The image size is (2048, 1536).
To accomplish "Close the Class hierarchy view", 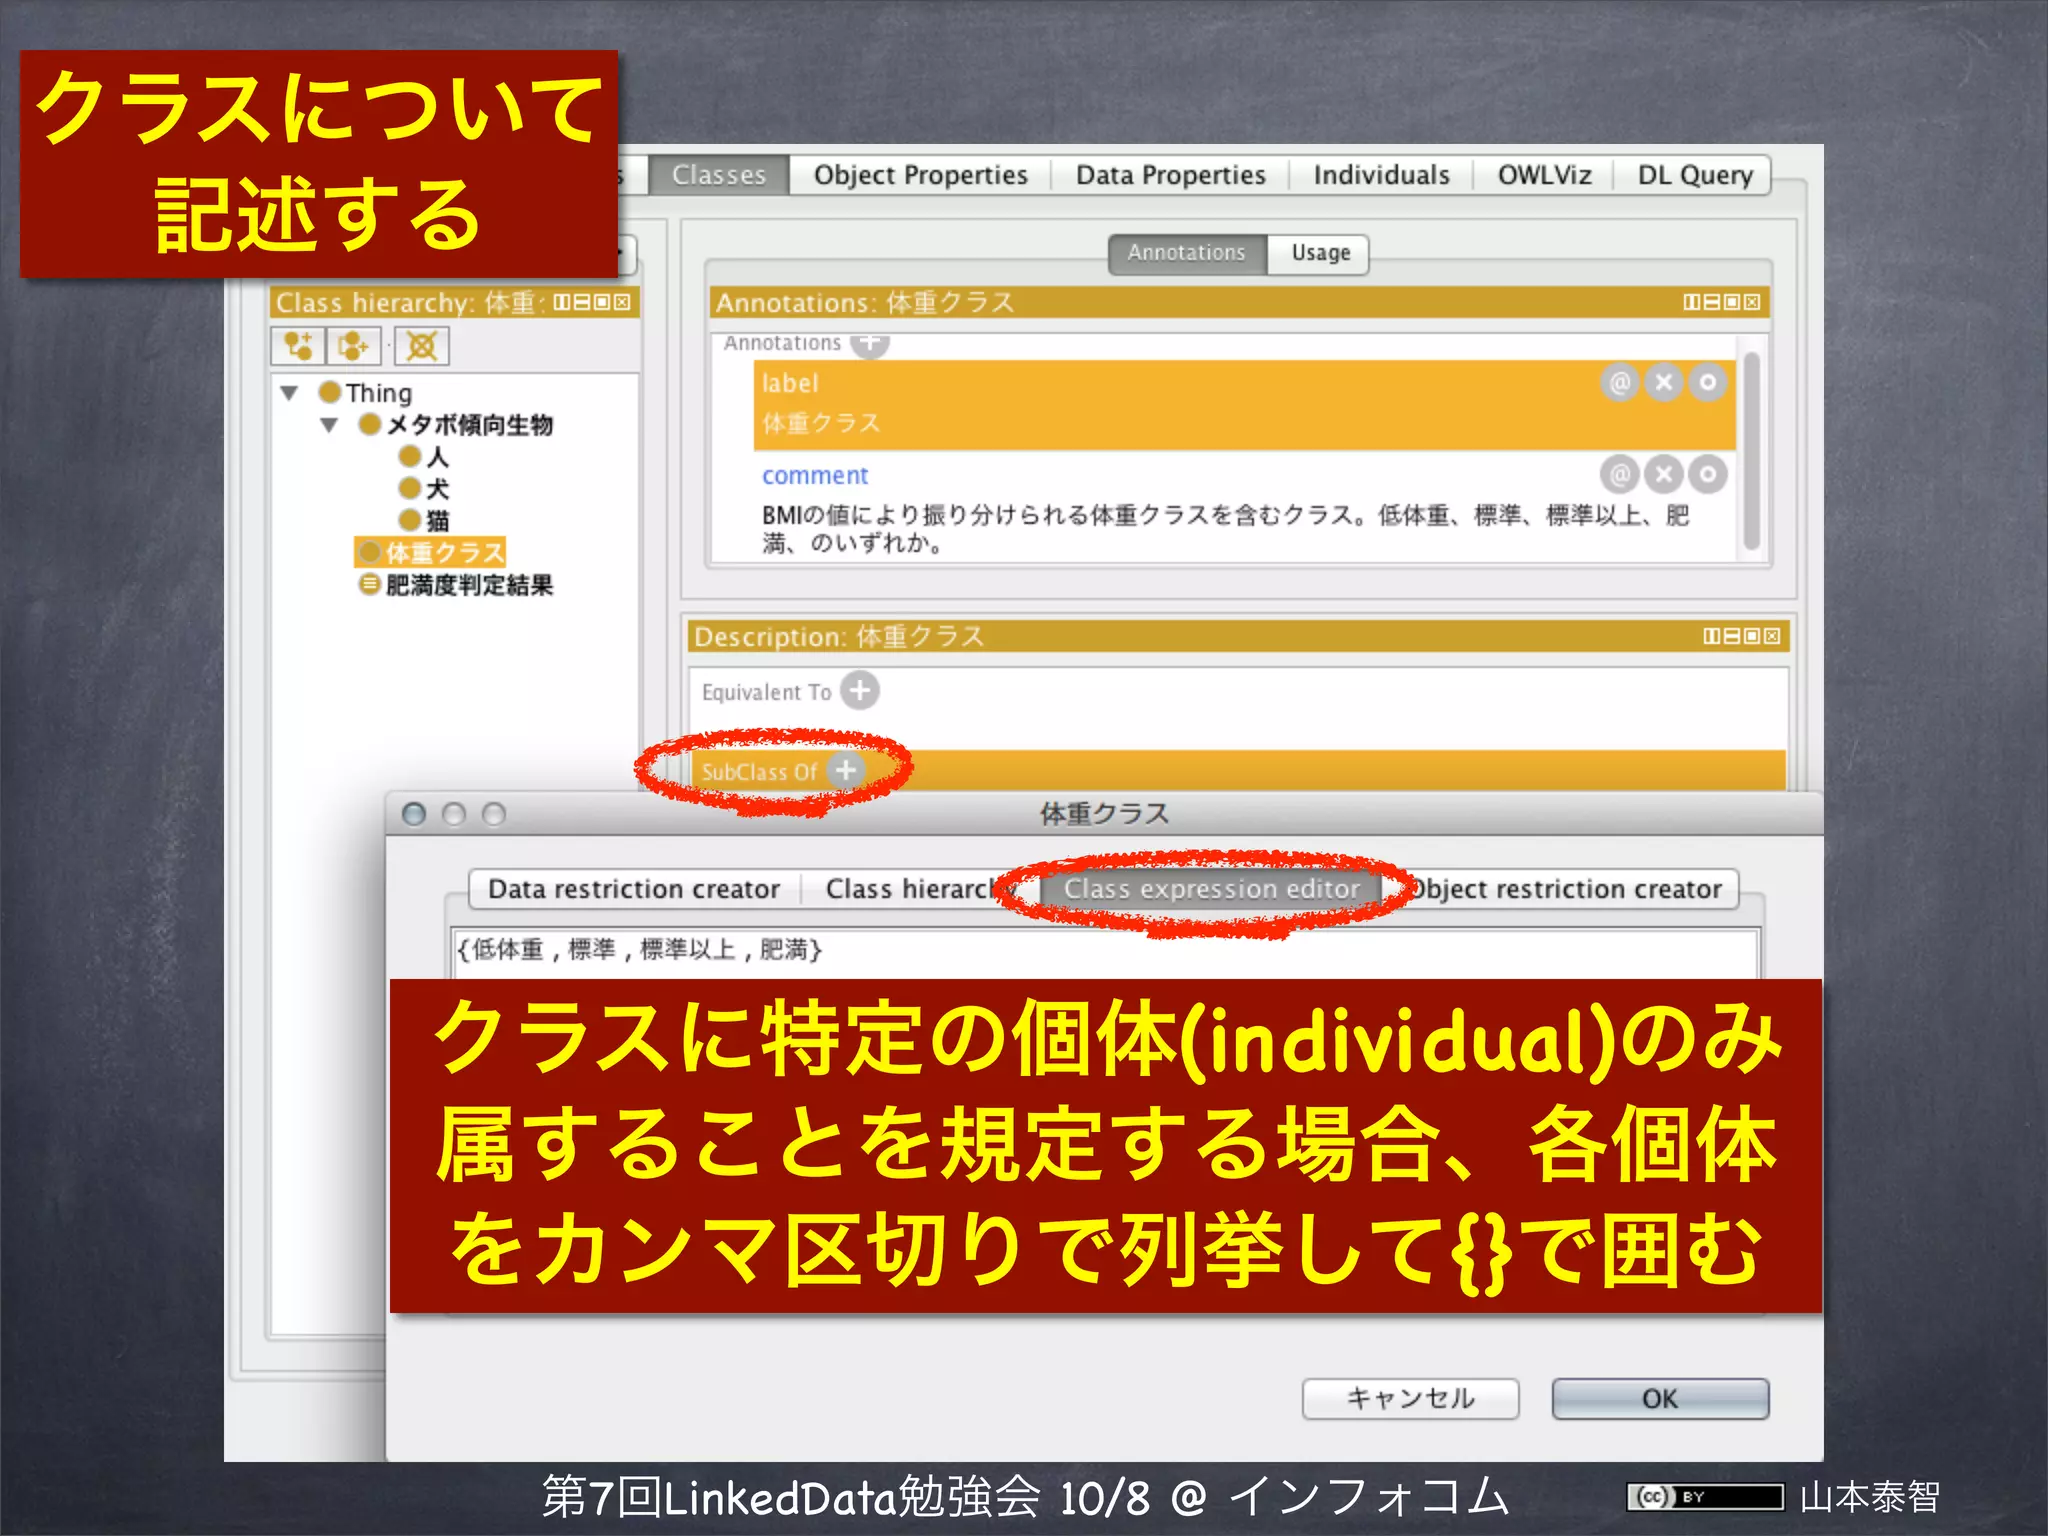I will coord(622,302).
